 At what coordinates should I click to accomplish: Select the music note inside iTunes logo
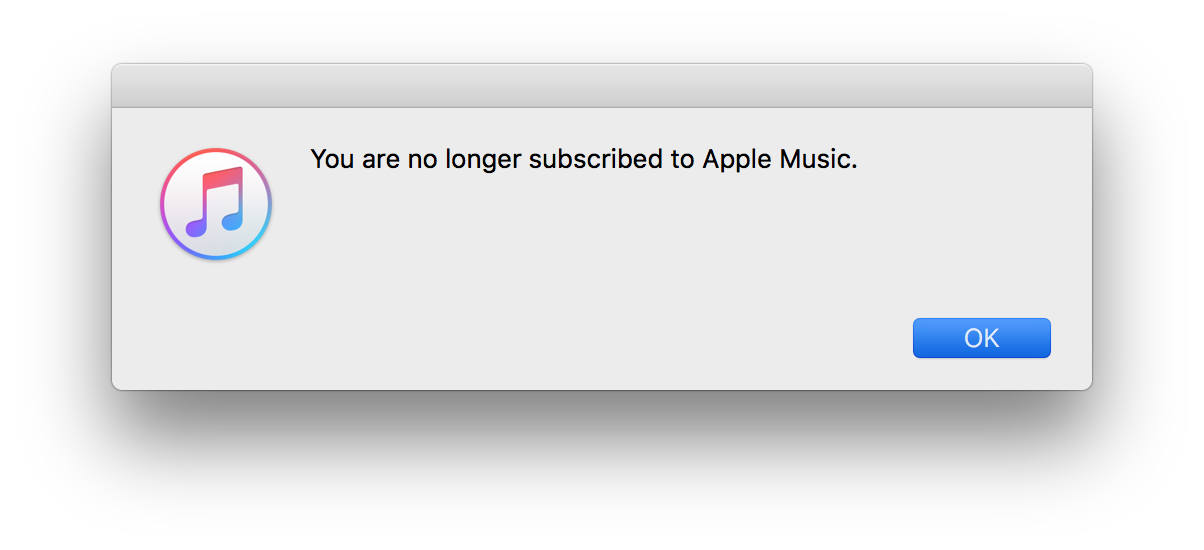215,202
